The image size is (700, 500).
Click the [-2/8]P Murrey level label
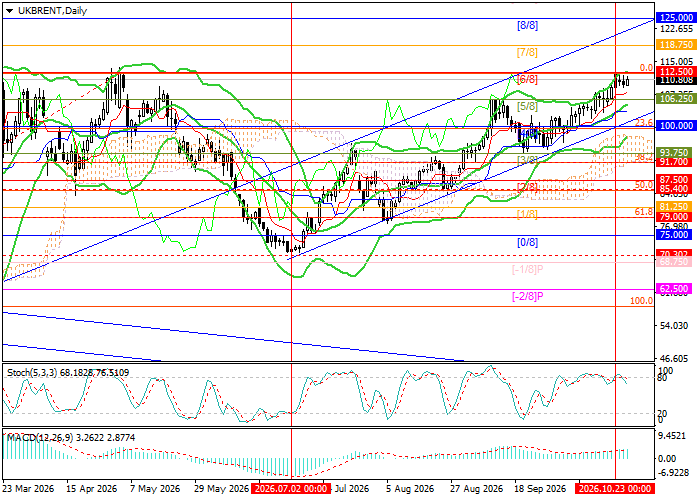(527, 296)
